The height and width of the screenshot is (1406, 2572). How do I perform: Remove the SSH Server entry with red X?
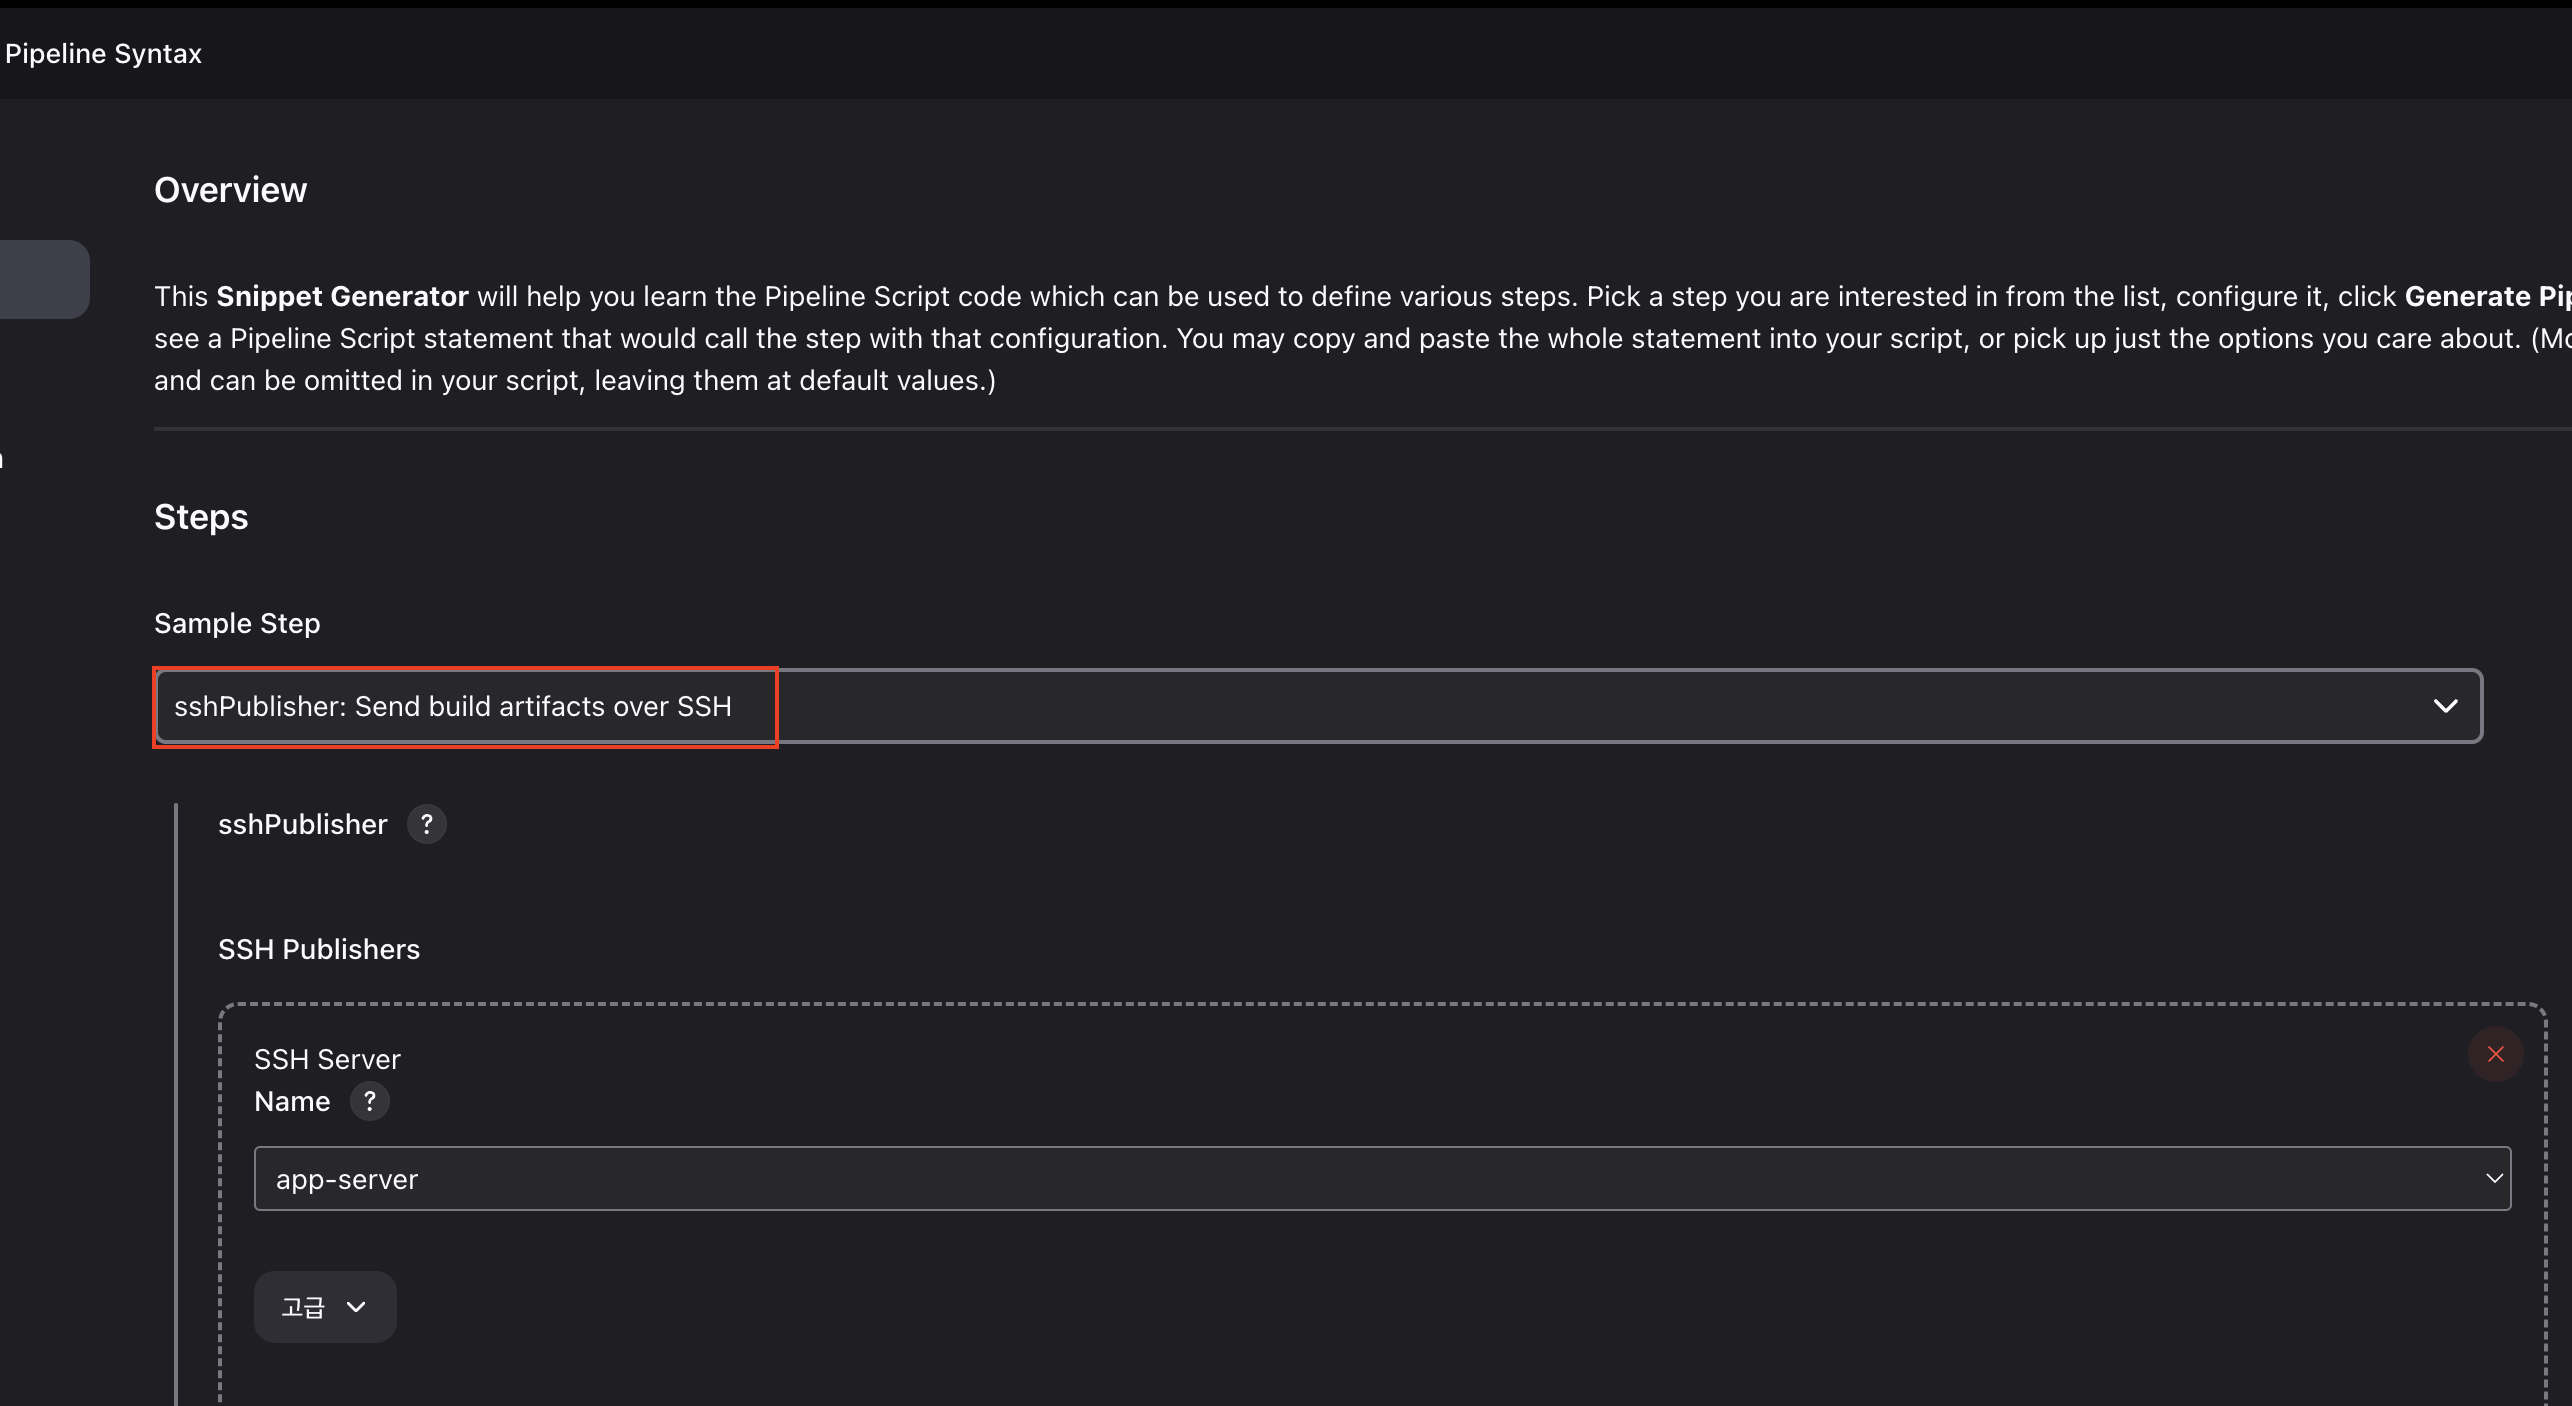(2495, 1054)
